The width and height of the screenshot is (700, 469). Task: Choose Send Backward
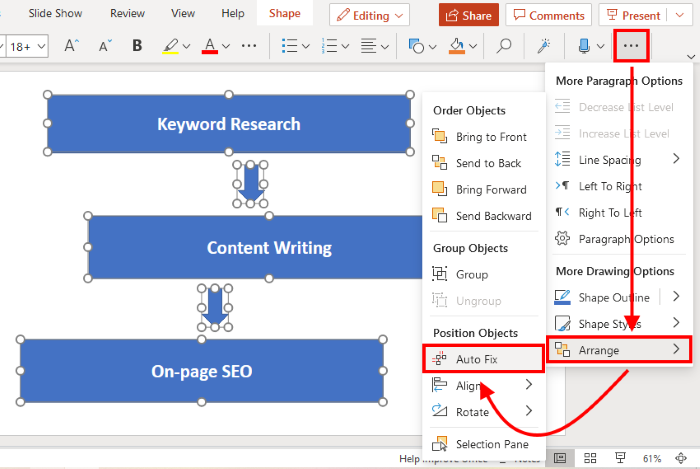(x=483, y=216)
